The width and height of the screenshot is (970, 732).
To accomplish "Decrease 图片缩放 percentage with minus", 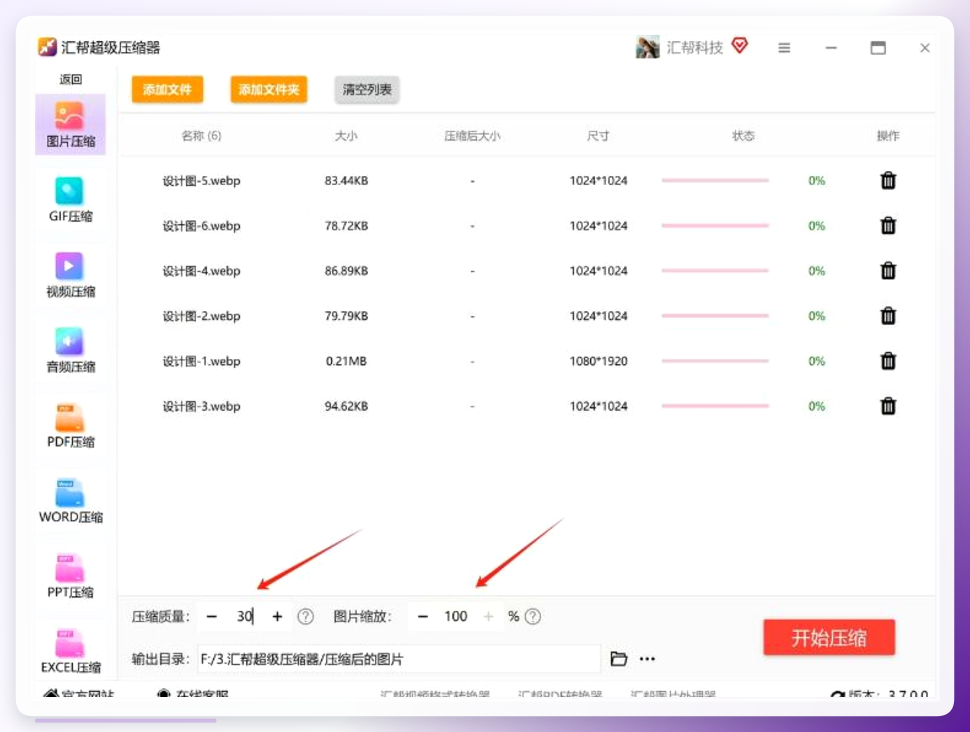I will [x=423, y=616].
